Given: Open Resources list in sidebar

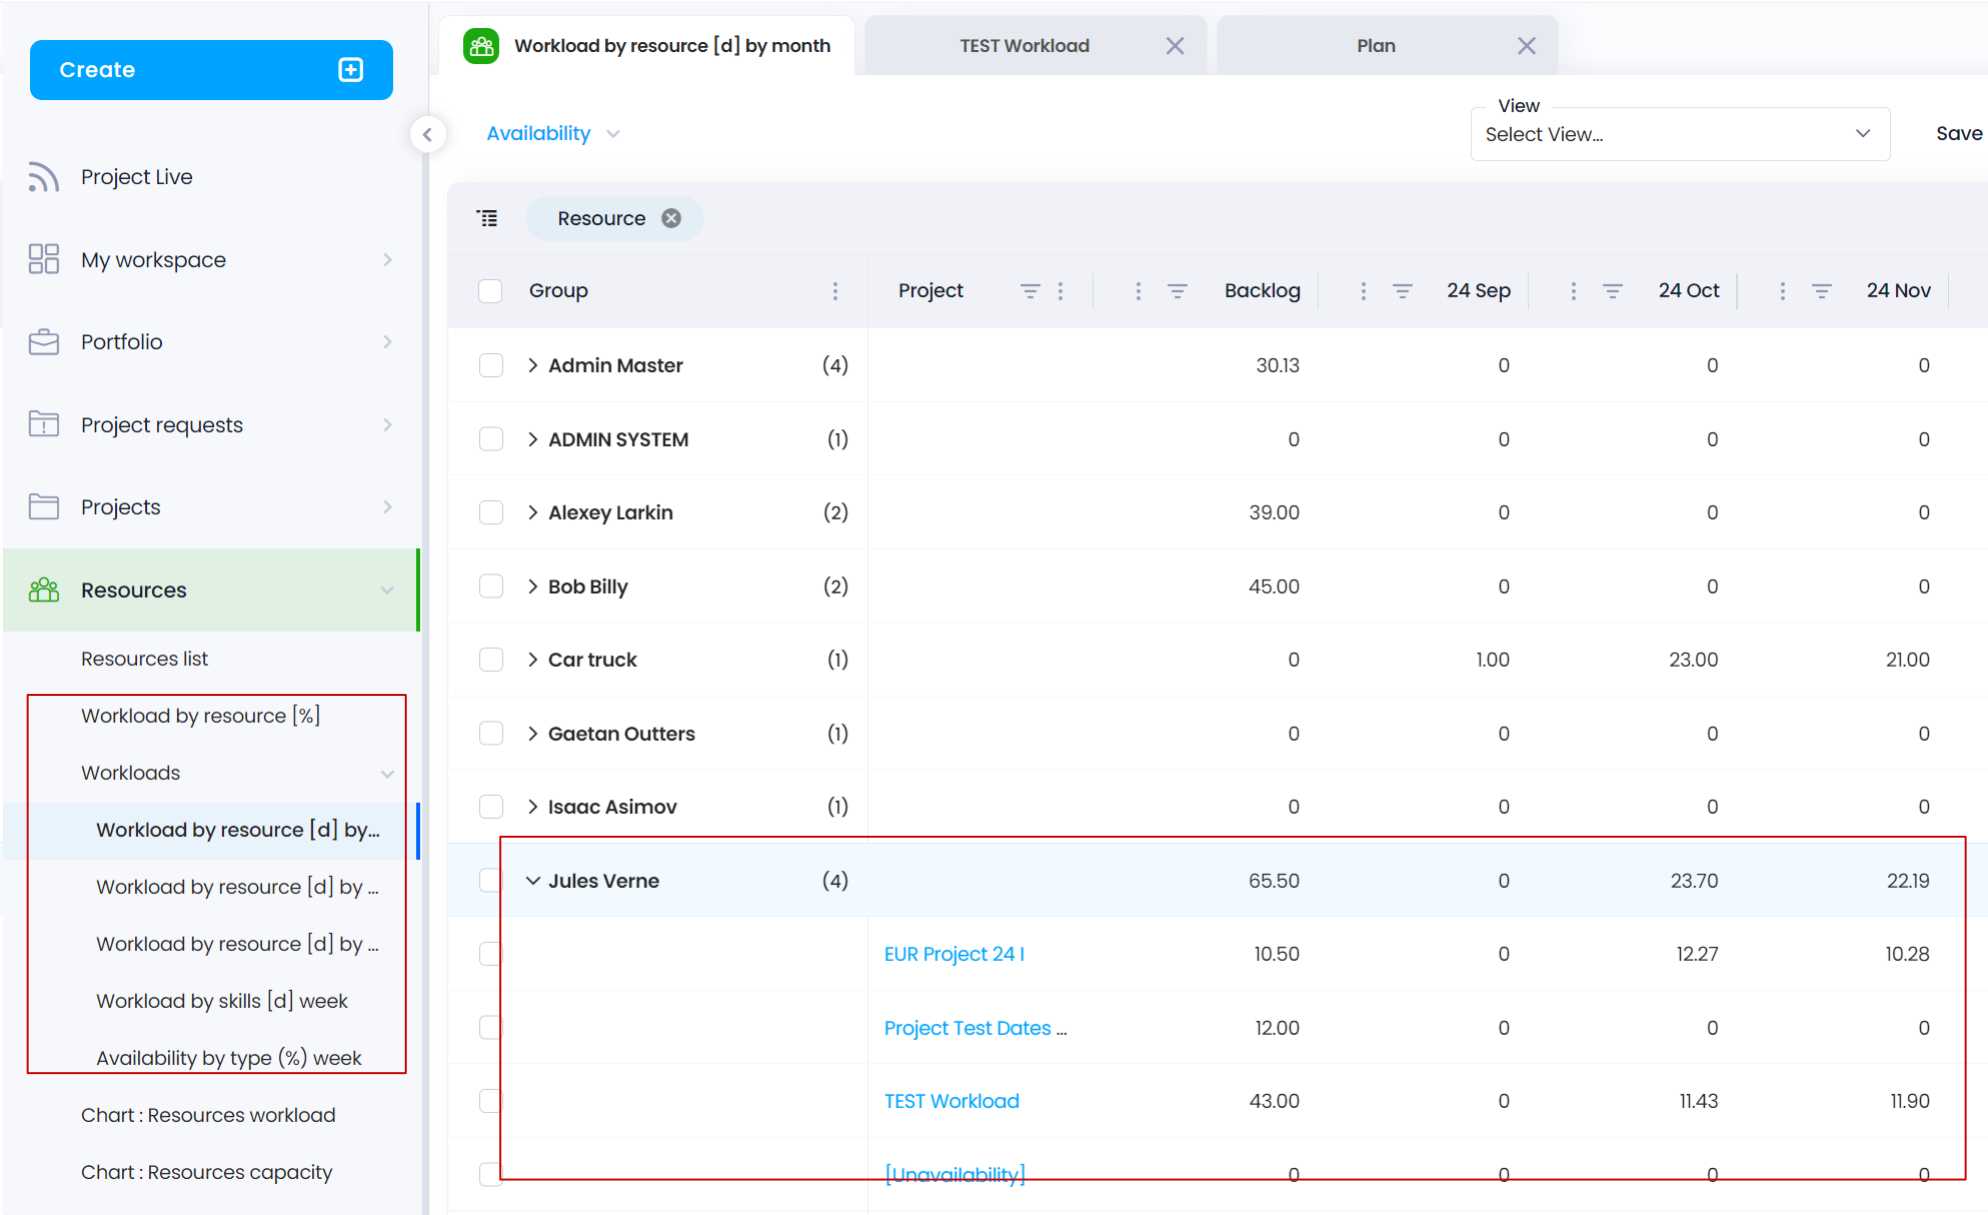Looking at the screenshot, I should pyautogui.click(x=145, y=659).
